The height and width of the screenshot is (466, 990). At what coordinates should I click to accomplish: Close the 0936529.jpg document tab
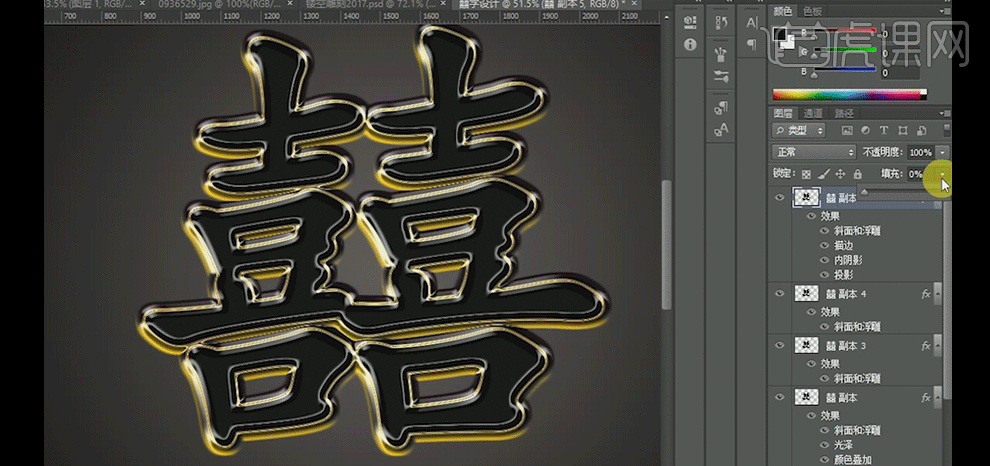(x=291, y=3)
